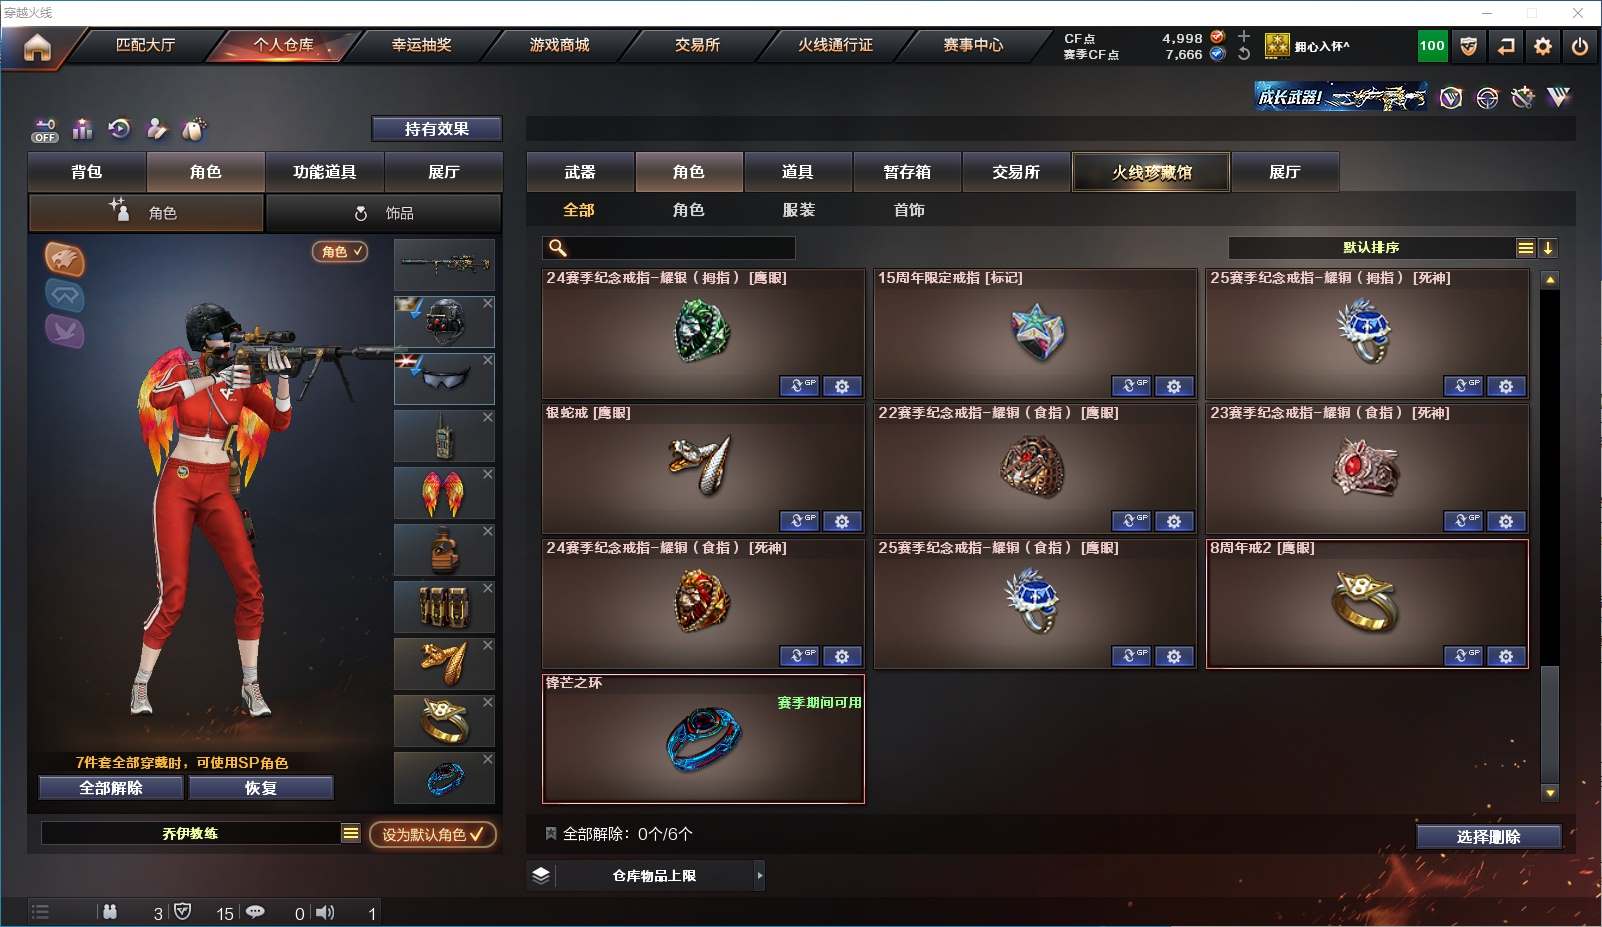Remove the equipped wings slot item
The width and height of the screenshot is (1602, 927).
click(488, 474)
